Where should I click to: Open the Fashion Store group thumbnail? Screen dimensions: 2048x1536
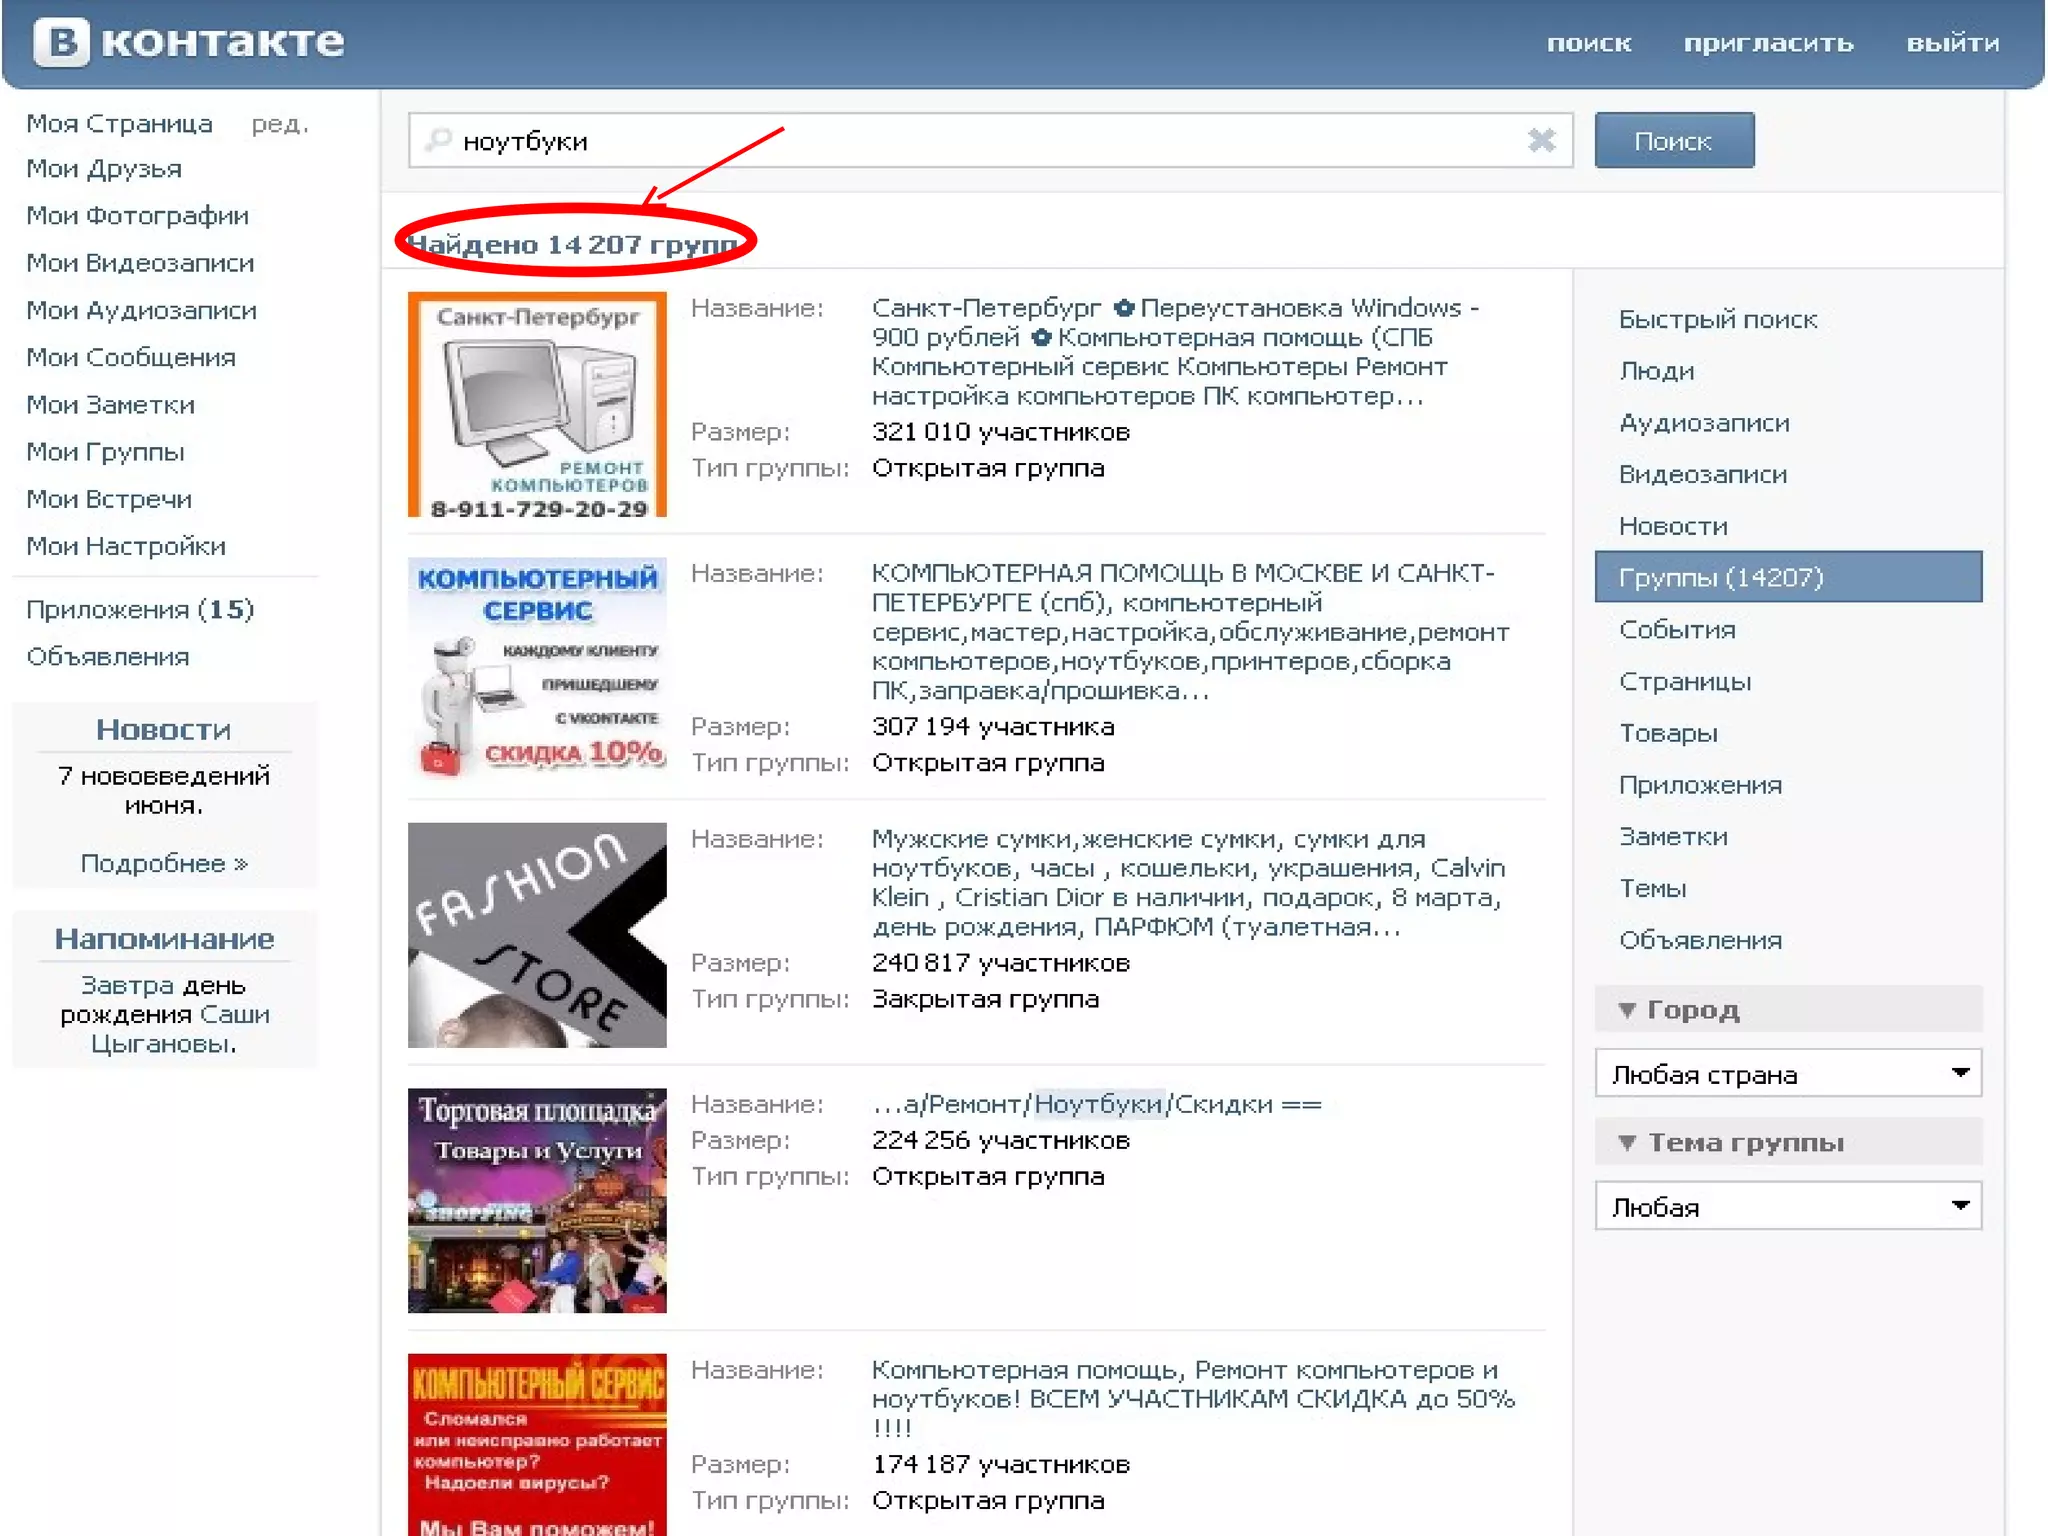pyautogui.click(x=537, y=935)
